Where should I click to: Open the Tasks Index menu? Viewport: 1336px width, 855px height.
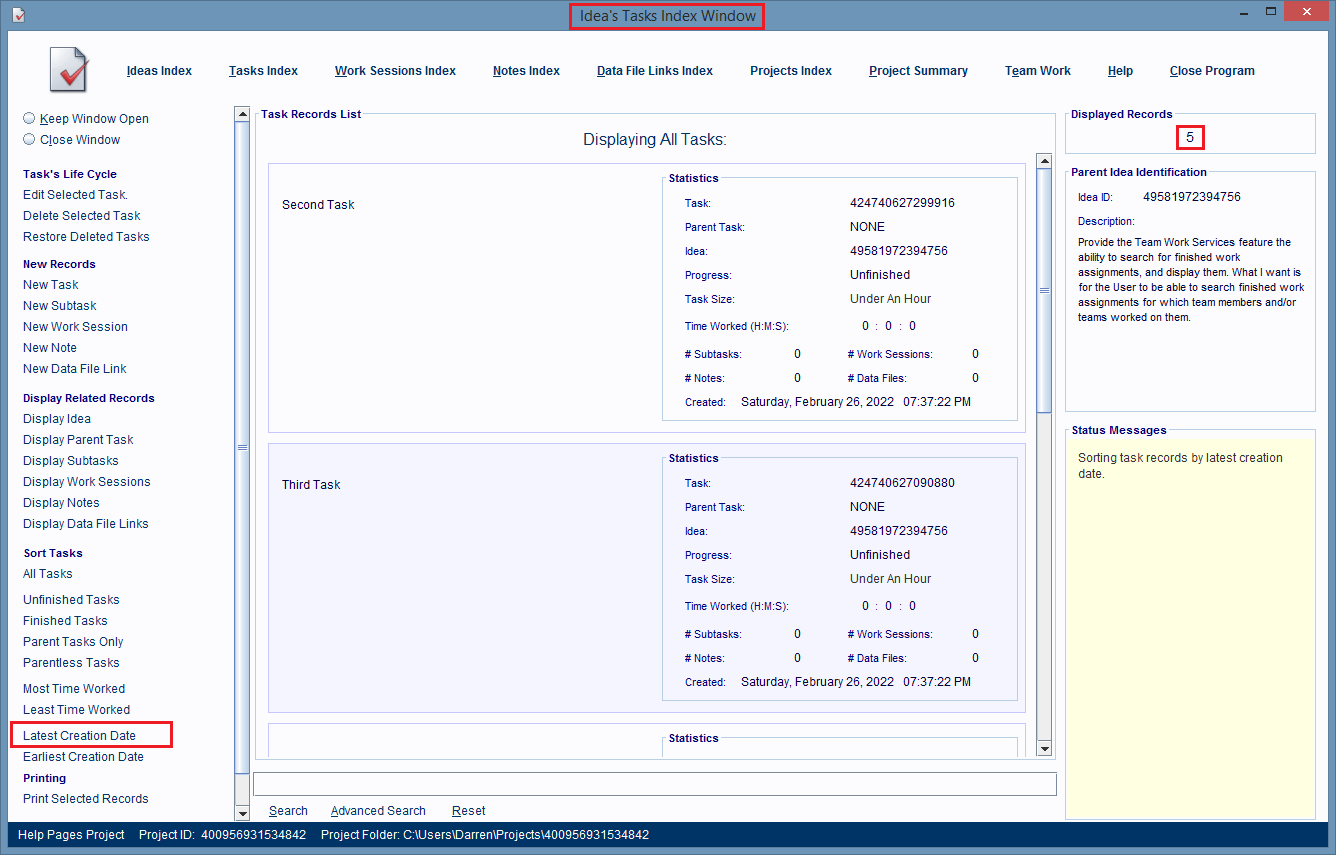(x=263, y=71)
